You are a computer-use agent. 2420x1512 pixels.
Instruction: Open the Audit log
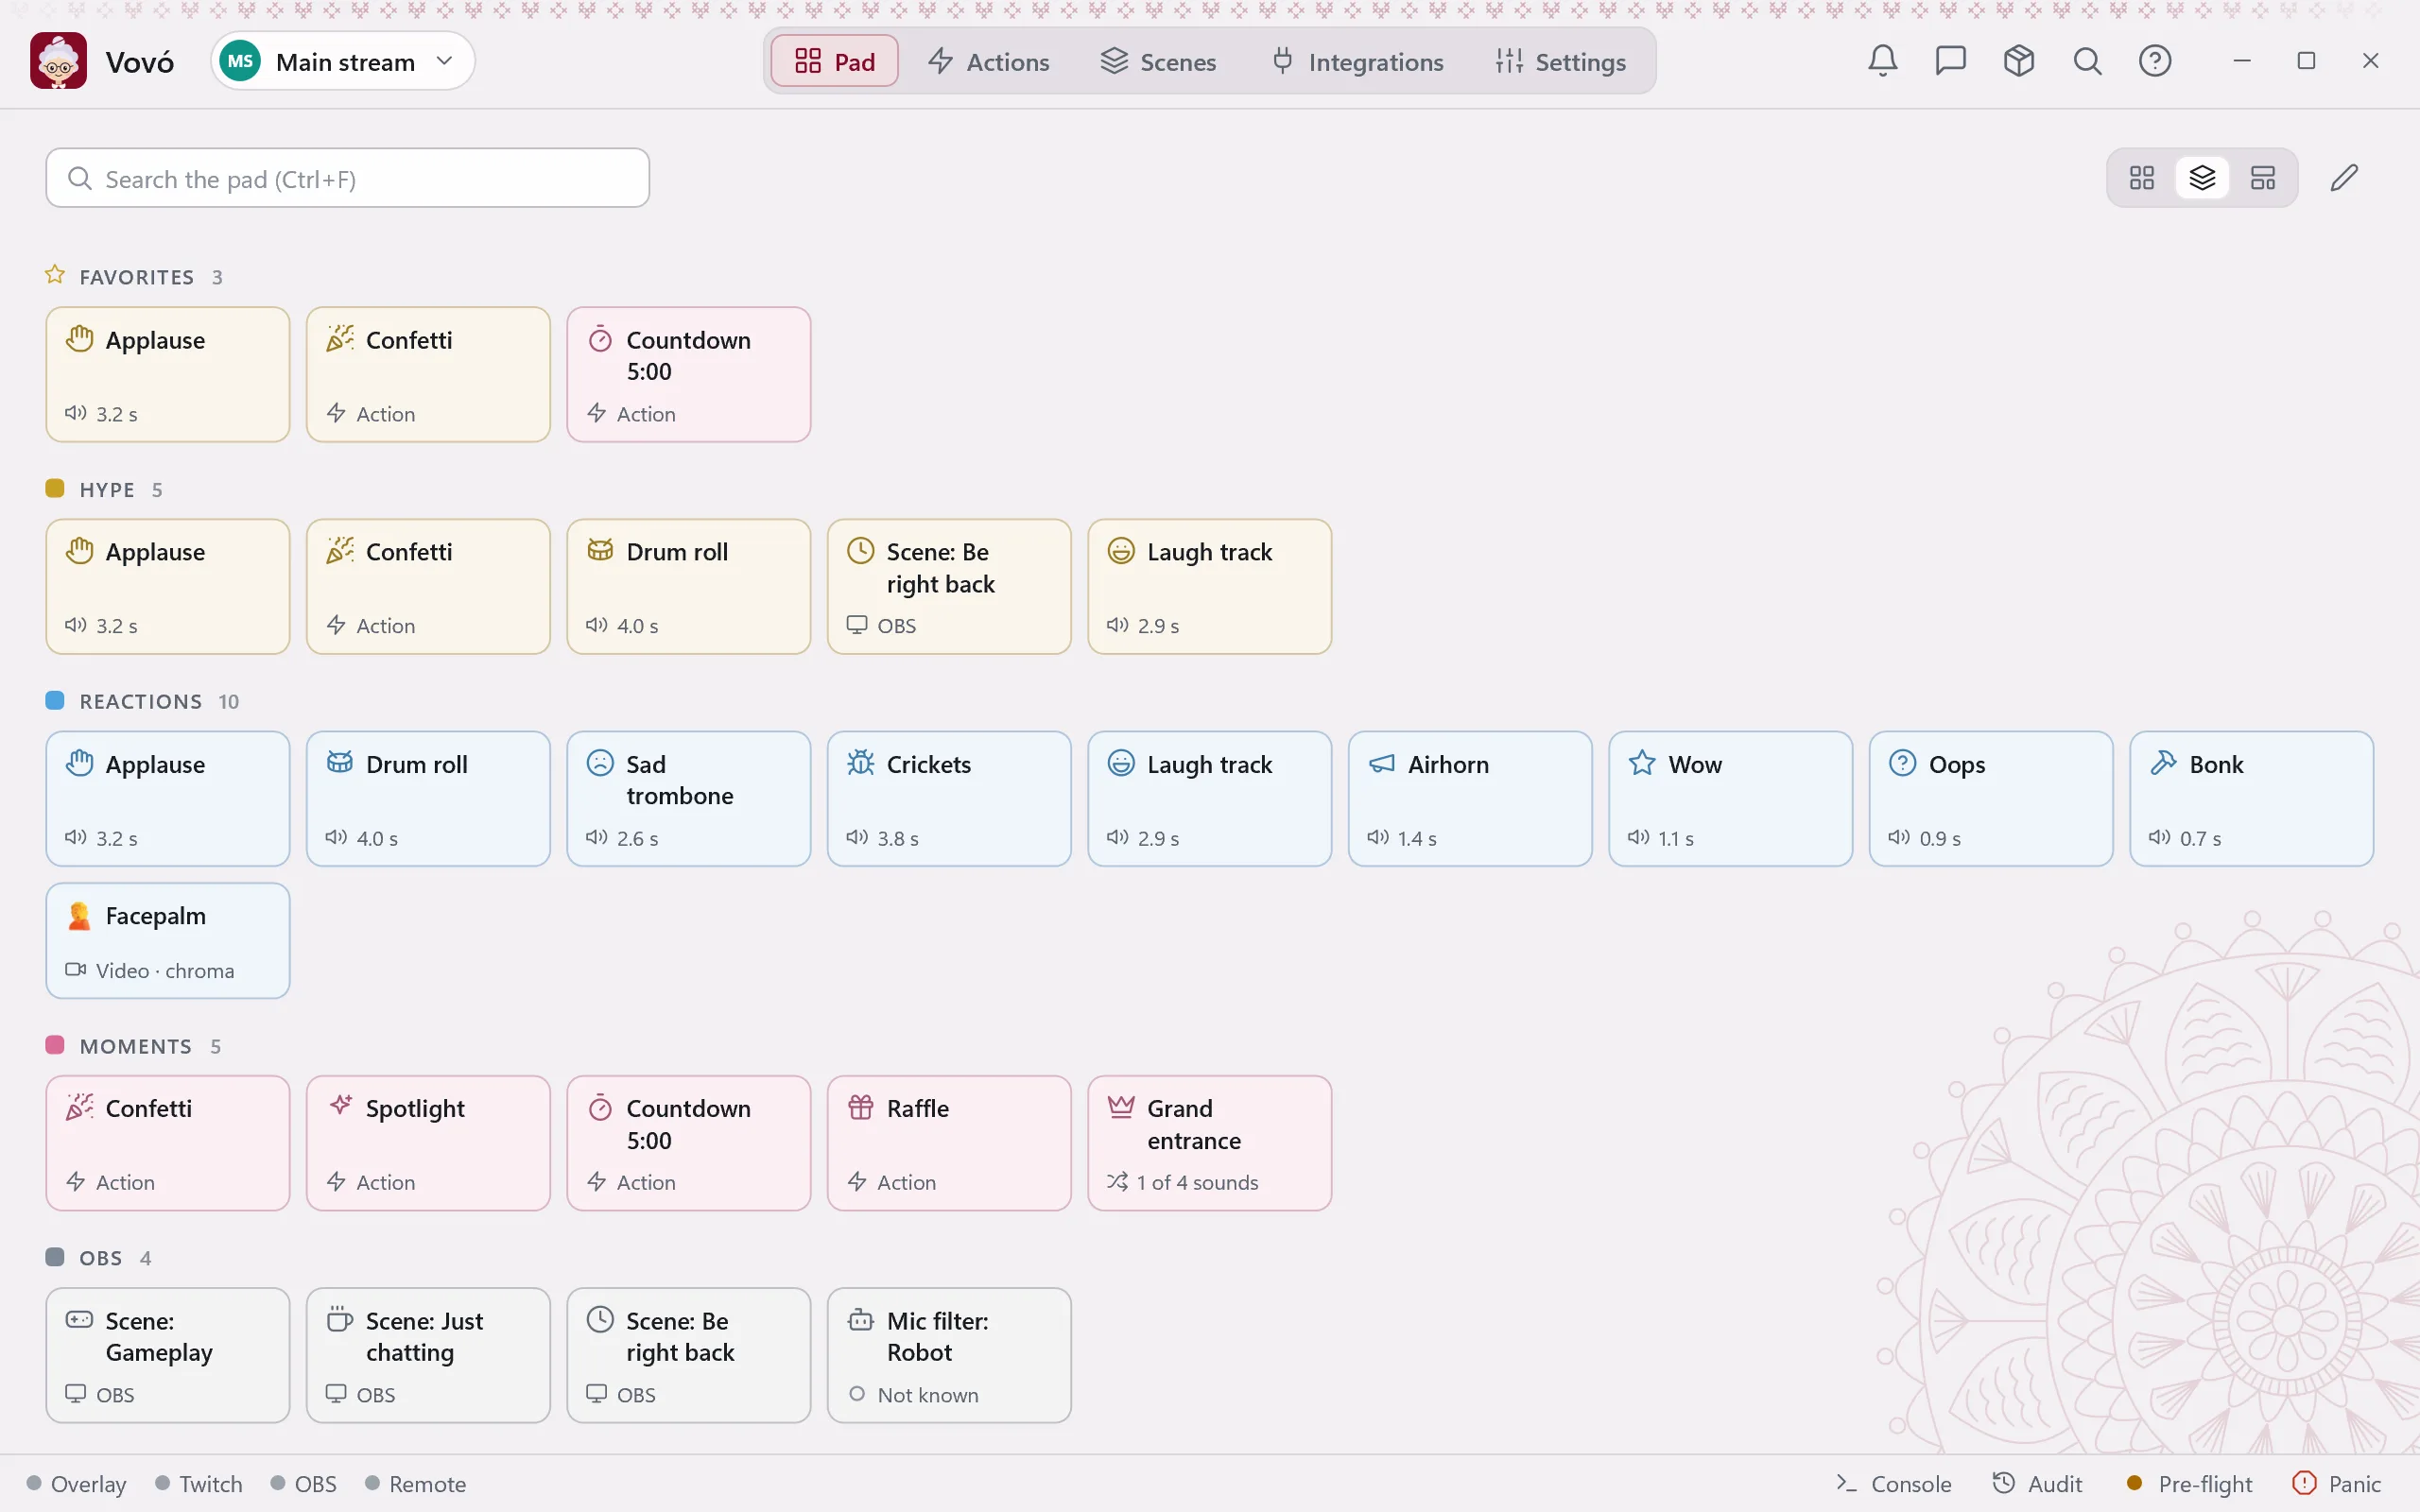(2037, 1483)
